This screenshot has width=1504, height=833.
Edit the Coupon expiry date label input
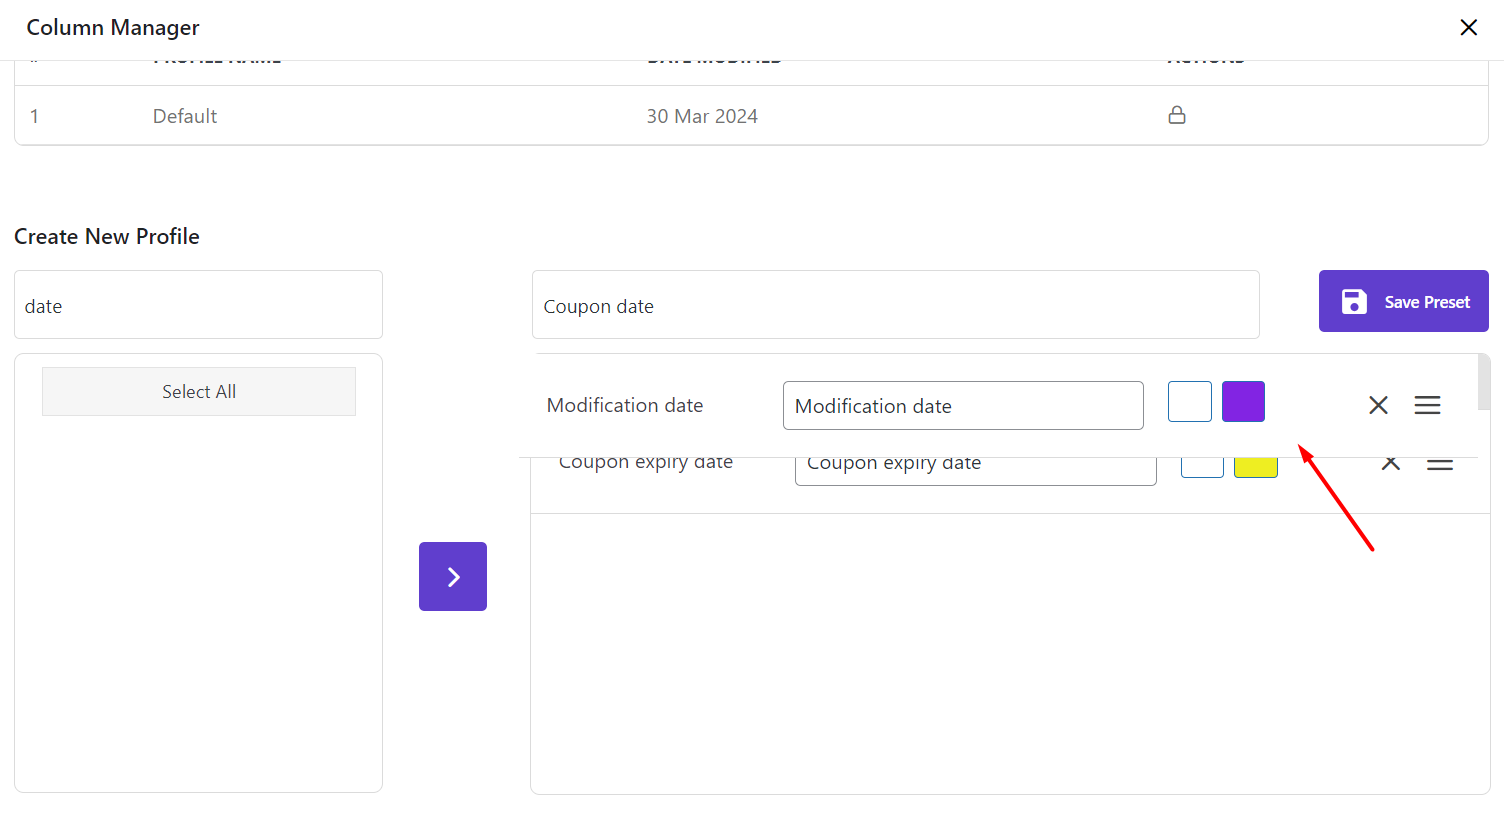975,470
